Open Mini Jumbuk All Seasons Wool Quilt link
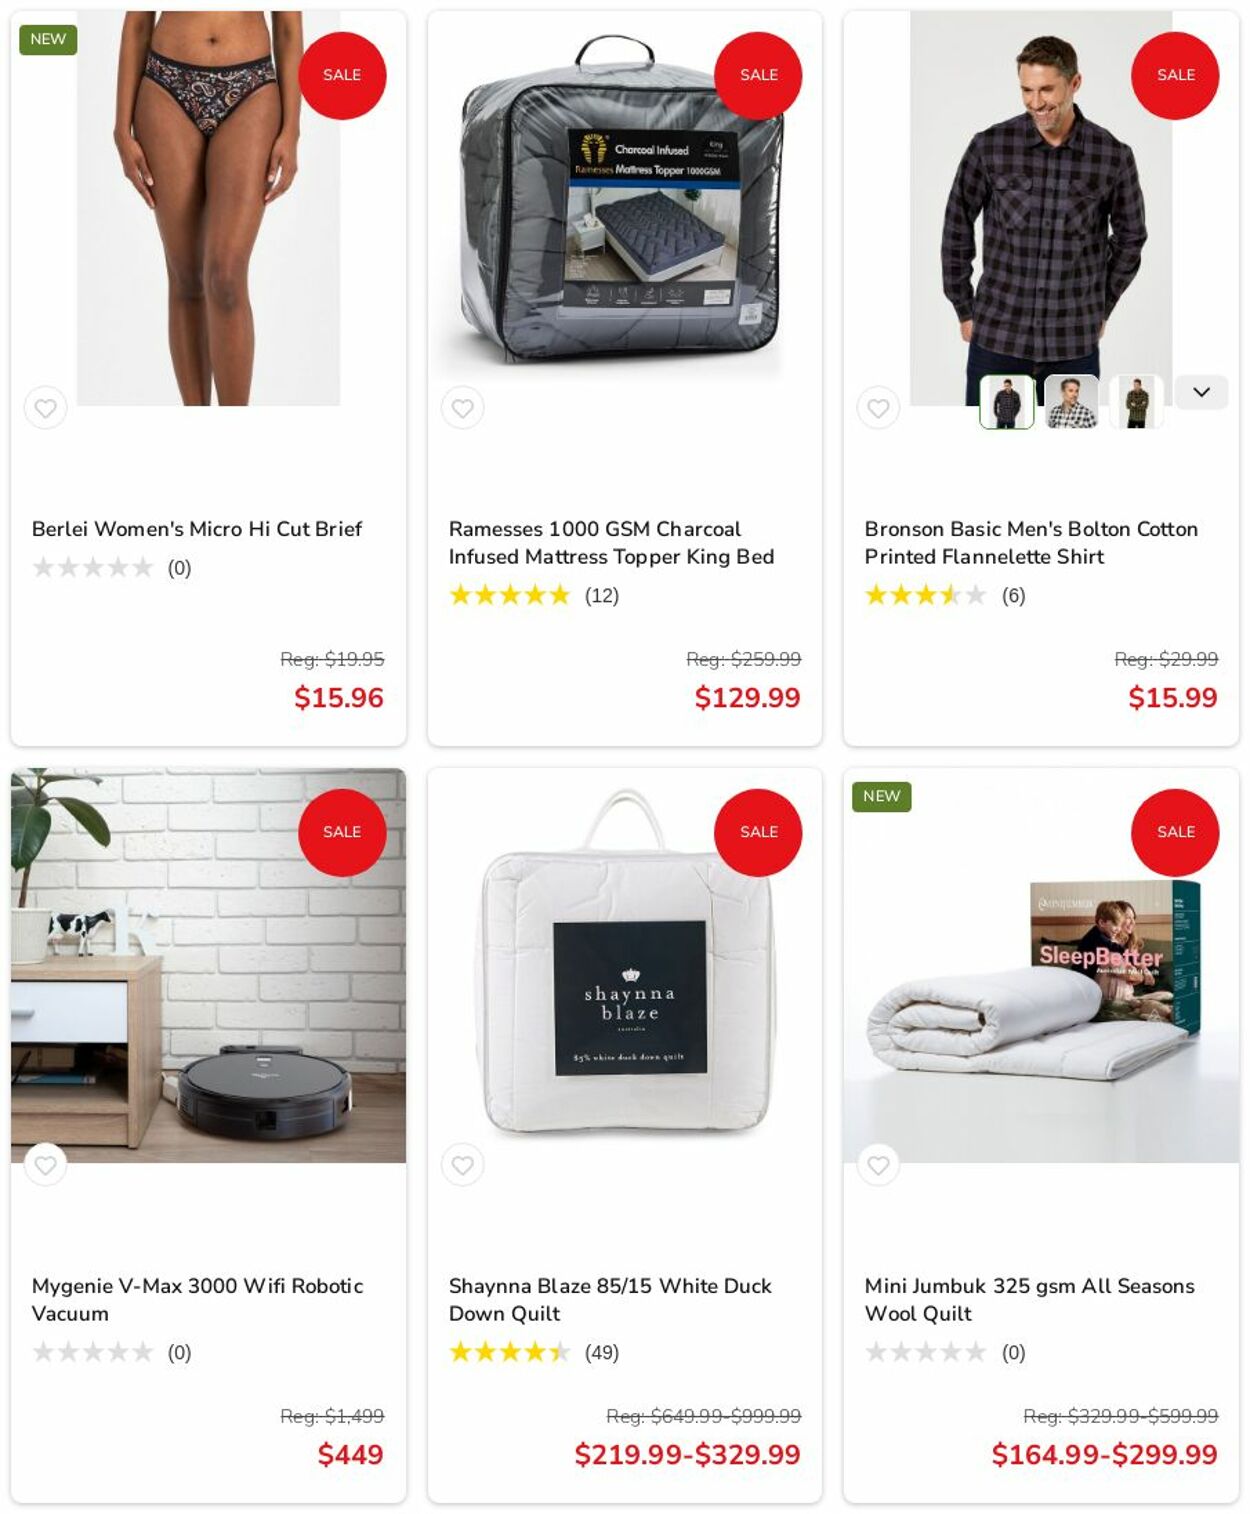The width and height of the screenshot is (1250, 1514). pyautogui.click(x=1029, y=1300)
